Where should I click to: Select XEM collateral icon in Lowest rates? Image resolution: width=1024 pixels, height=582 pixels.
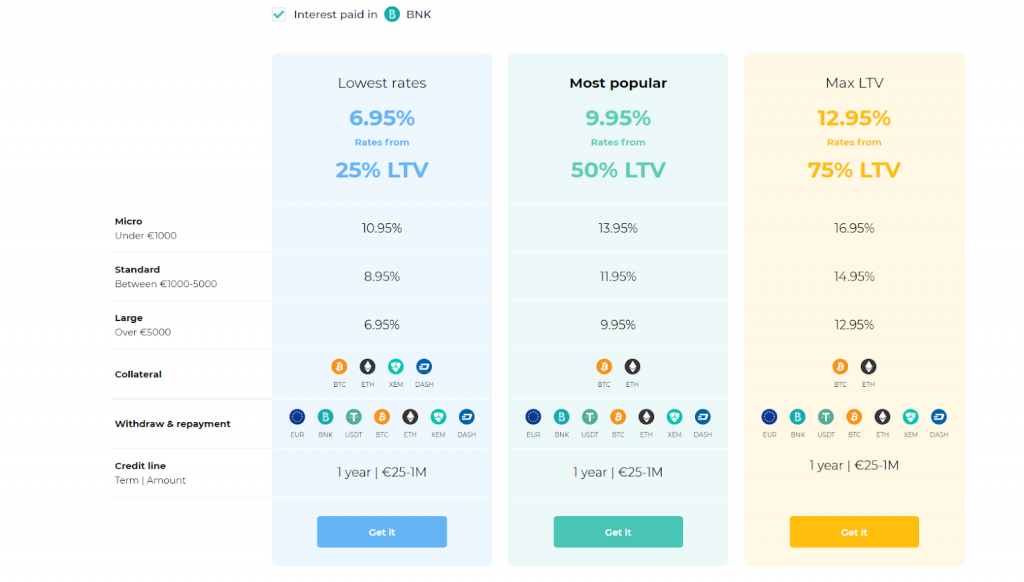[x=396, y=366]
